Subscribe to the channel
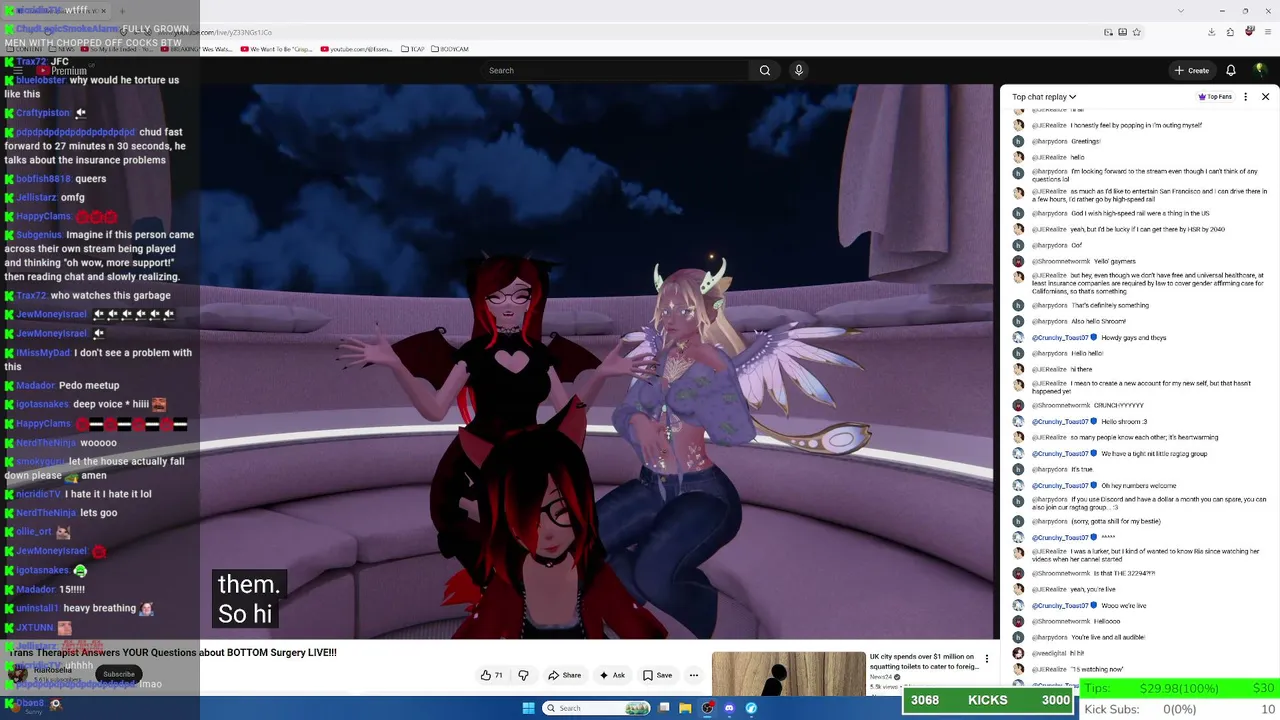Image resolution: width=1280 pixels, height=720 pixels. click(x=119, y=674)
